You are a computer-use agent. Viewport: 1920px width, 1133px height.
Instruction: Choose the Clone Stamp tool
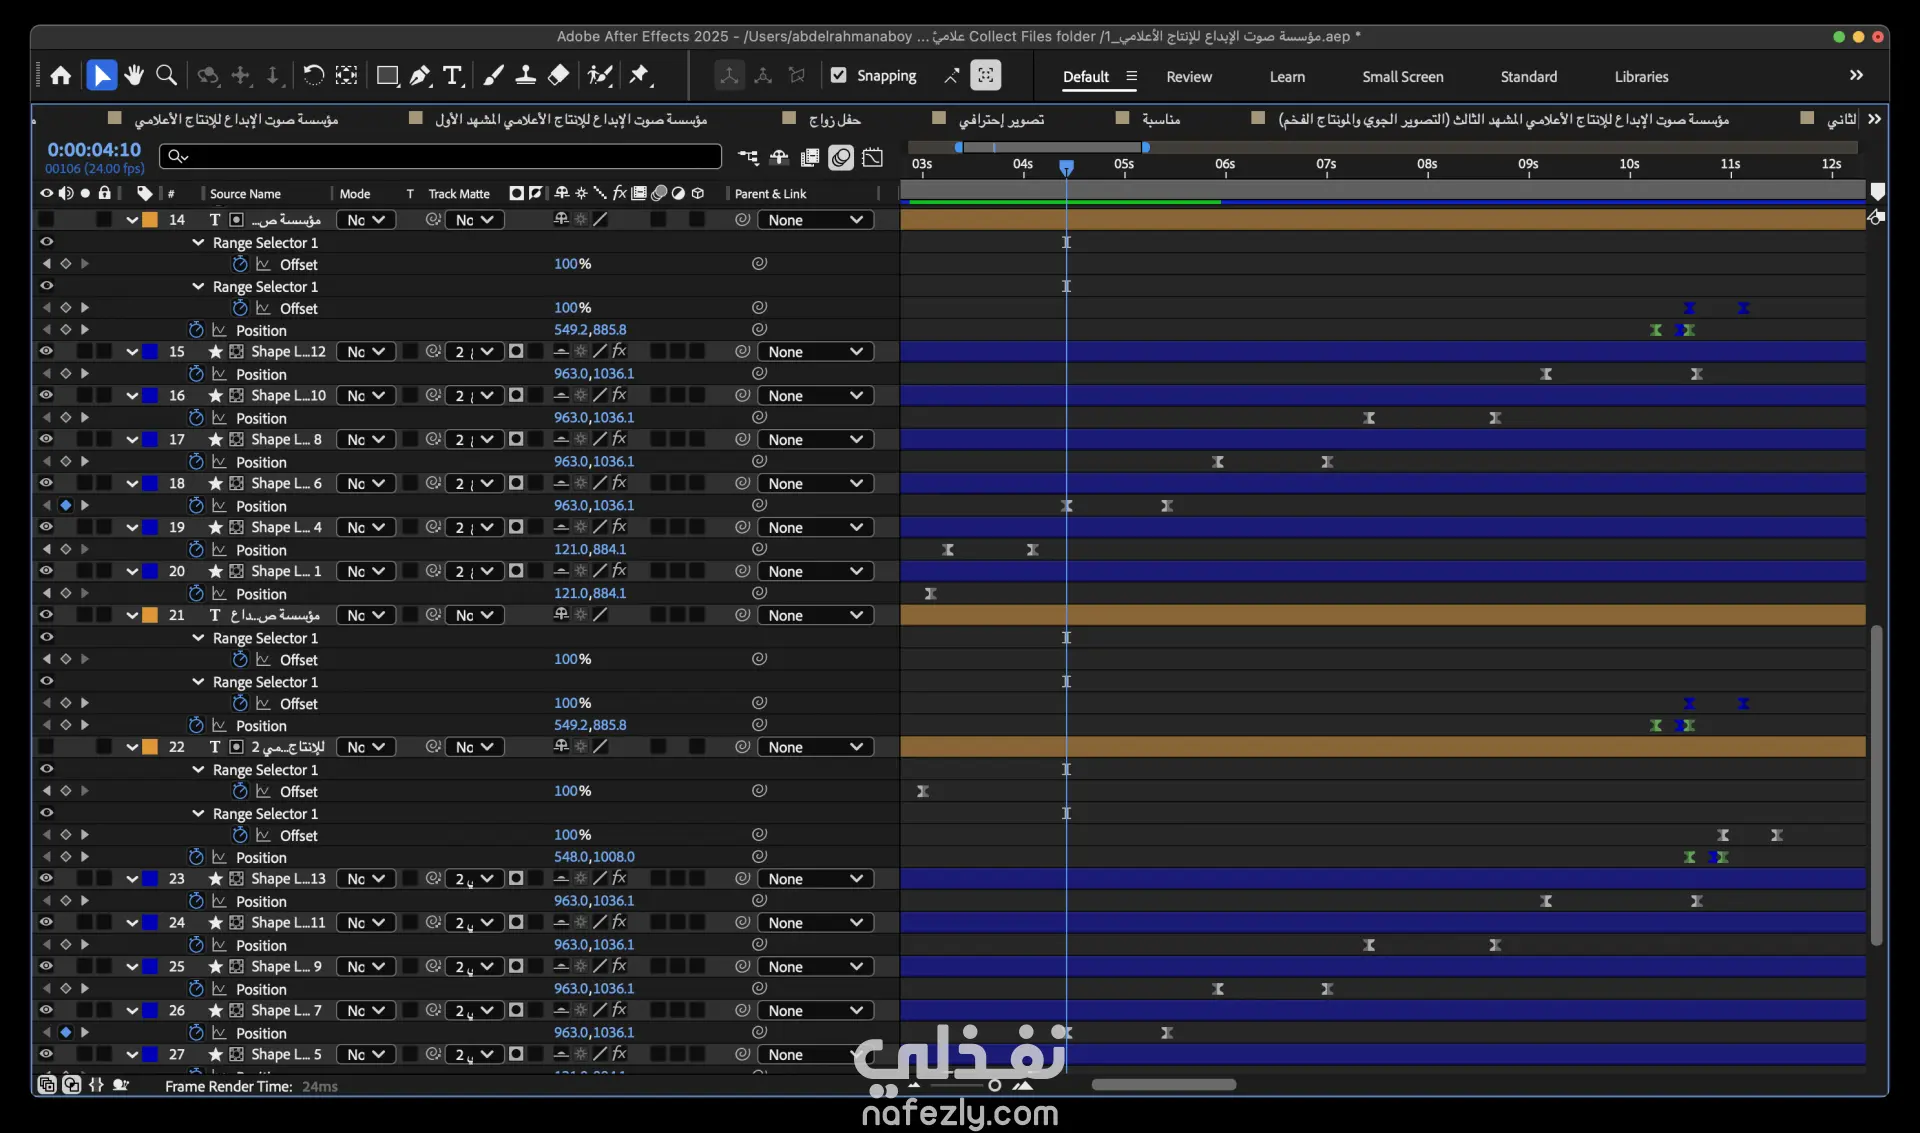(x=526, y=76)
